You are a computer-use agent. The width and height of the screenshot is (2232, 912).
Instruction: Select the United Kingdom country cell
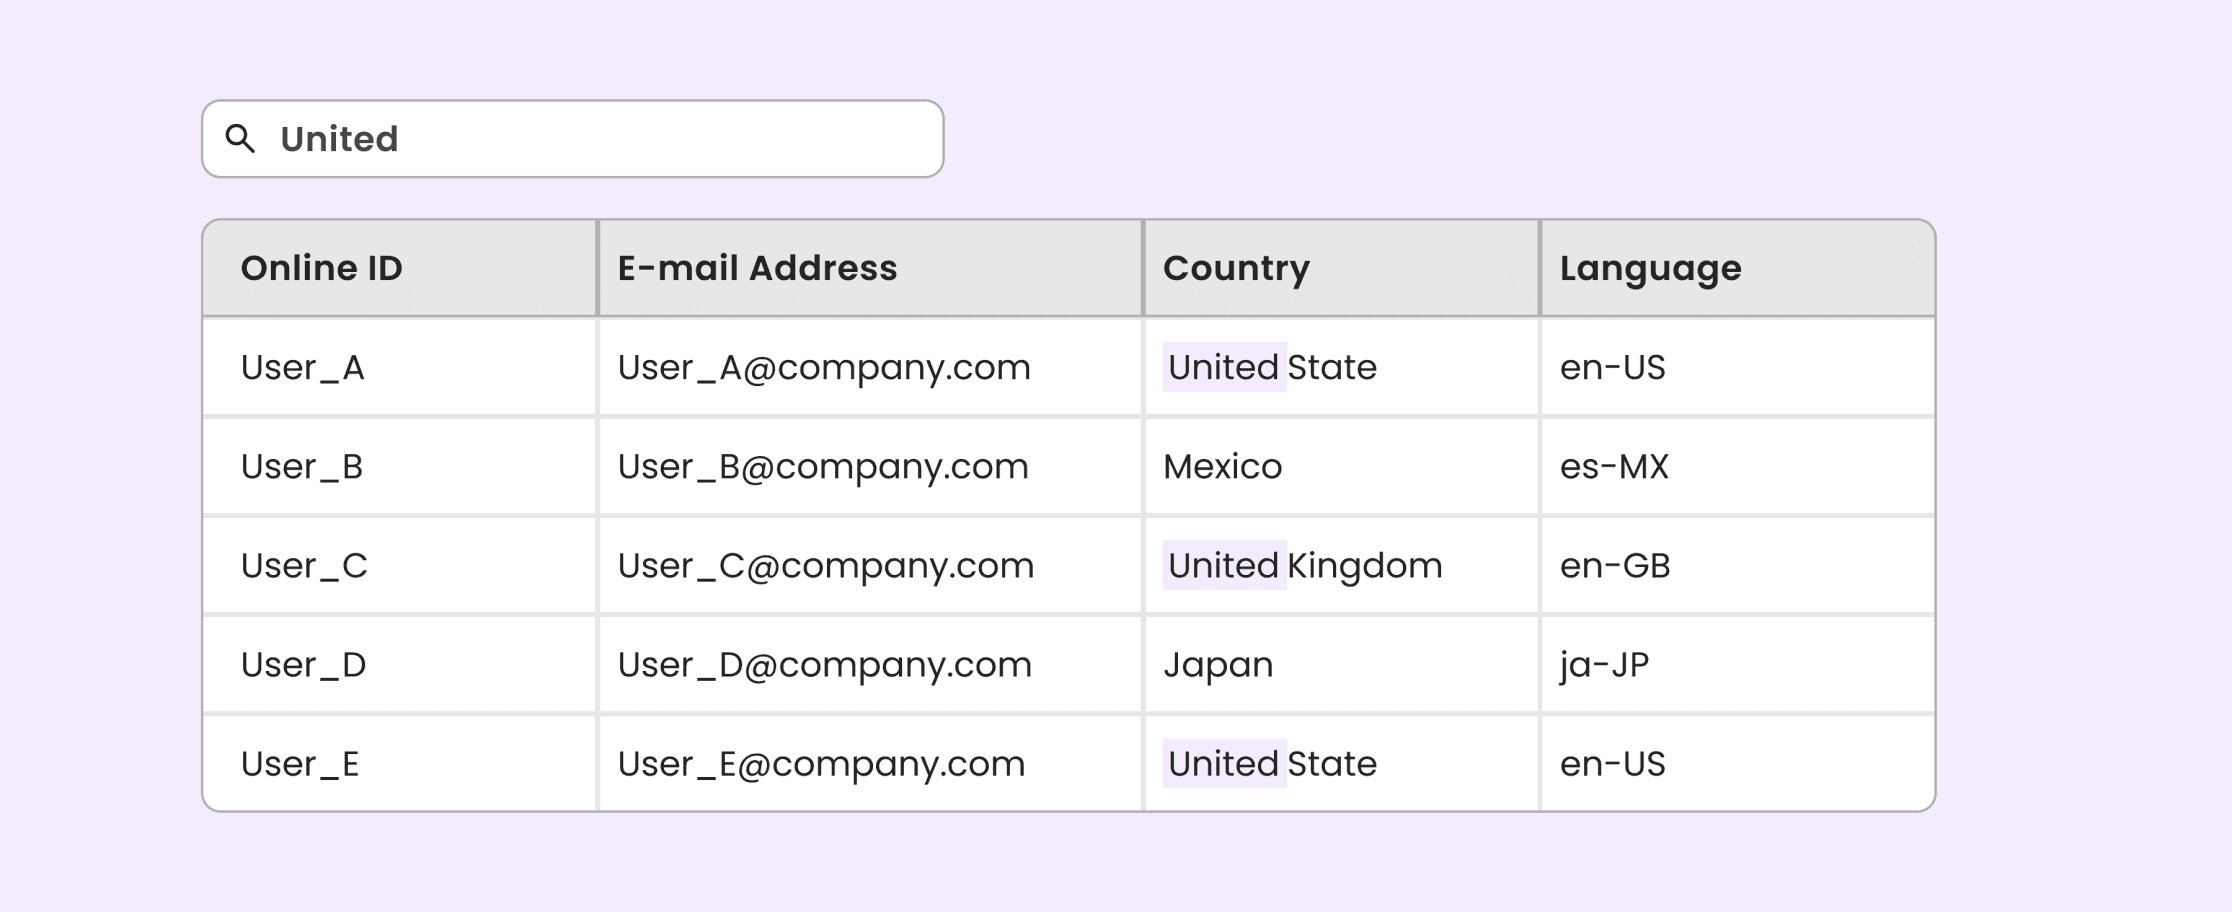point(1341,565)
